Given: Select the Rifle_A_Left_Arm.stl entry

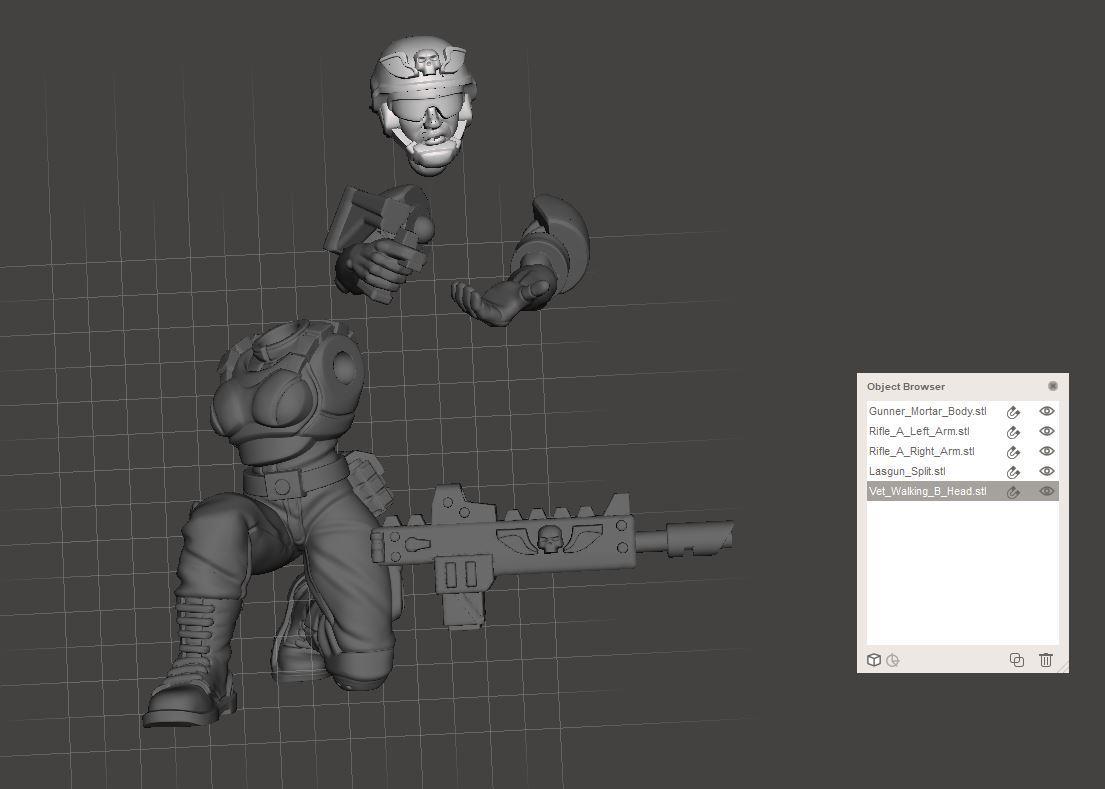Looking at the screenshot, I should 919,431.
